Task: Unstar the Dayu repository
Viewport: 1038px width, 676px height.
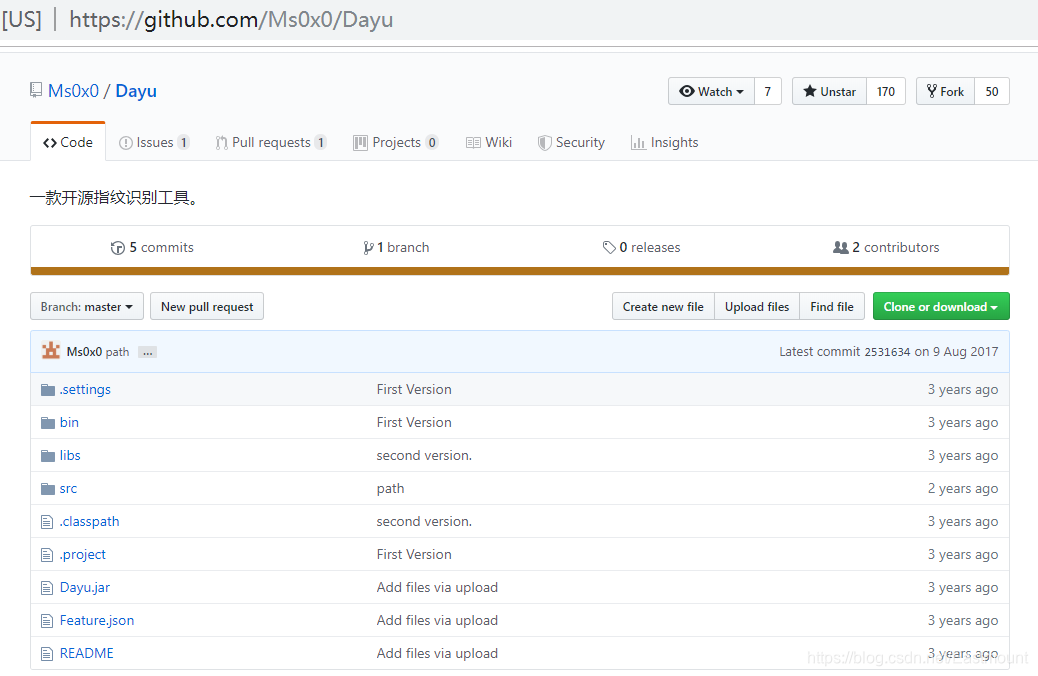Action: point(829,91)
